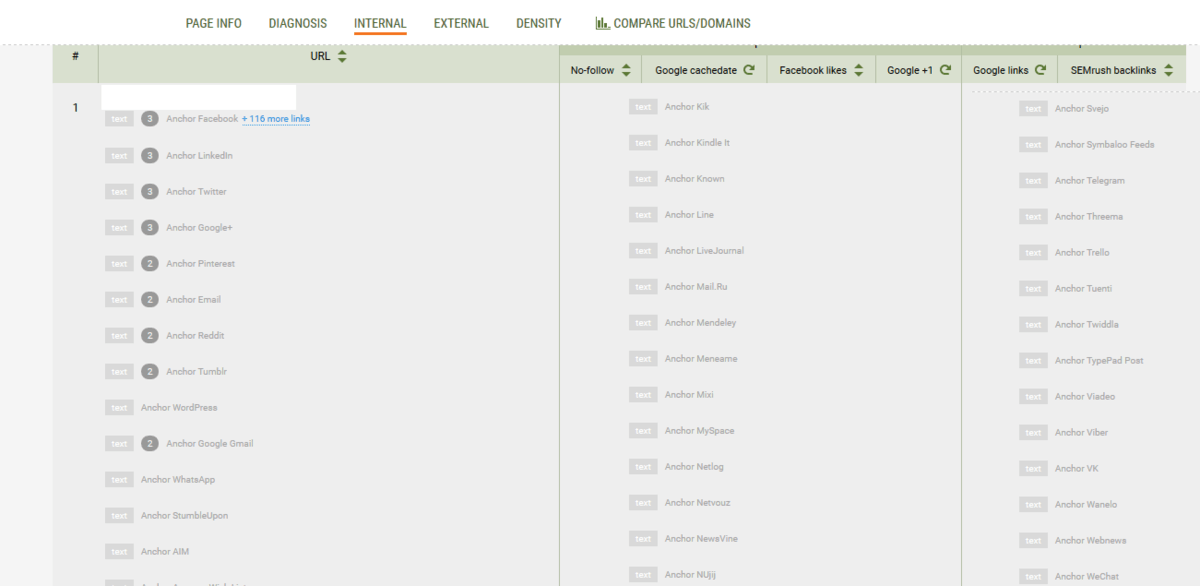Select 'Anchor Viadeo' text
Viewport: 1200px width, 586px height.
click(1085, 397)
